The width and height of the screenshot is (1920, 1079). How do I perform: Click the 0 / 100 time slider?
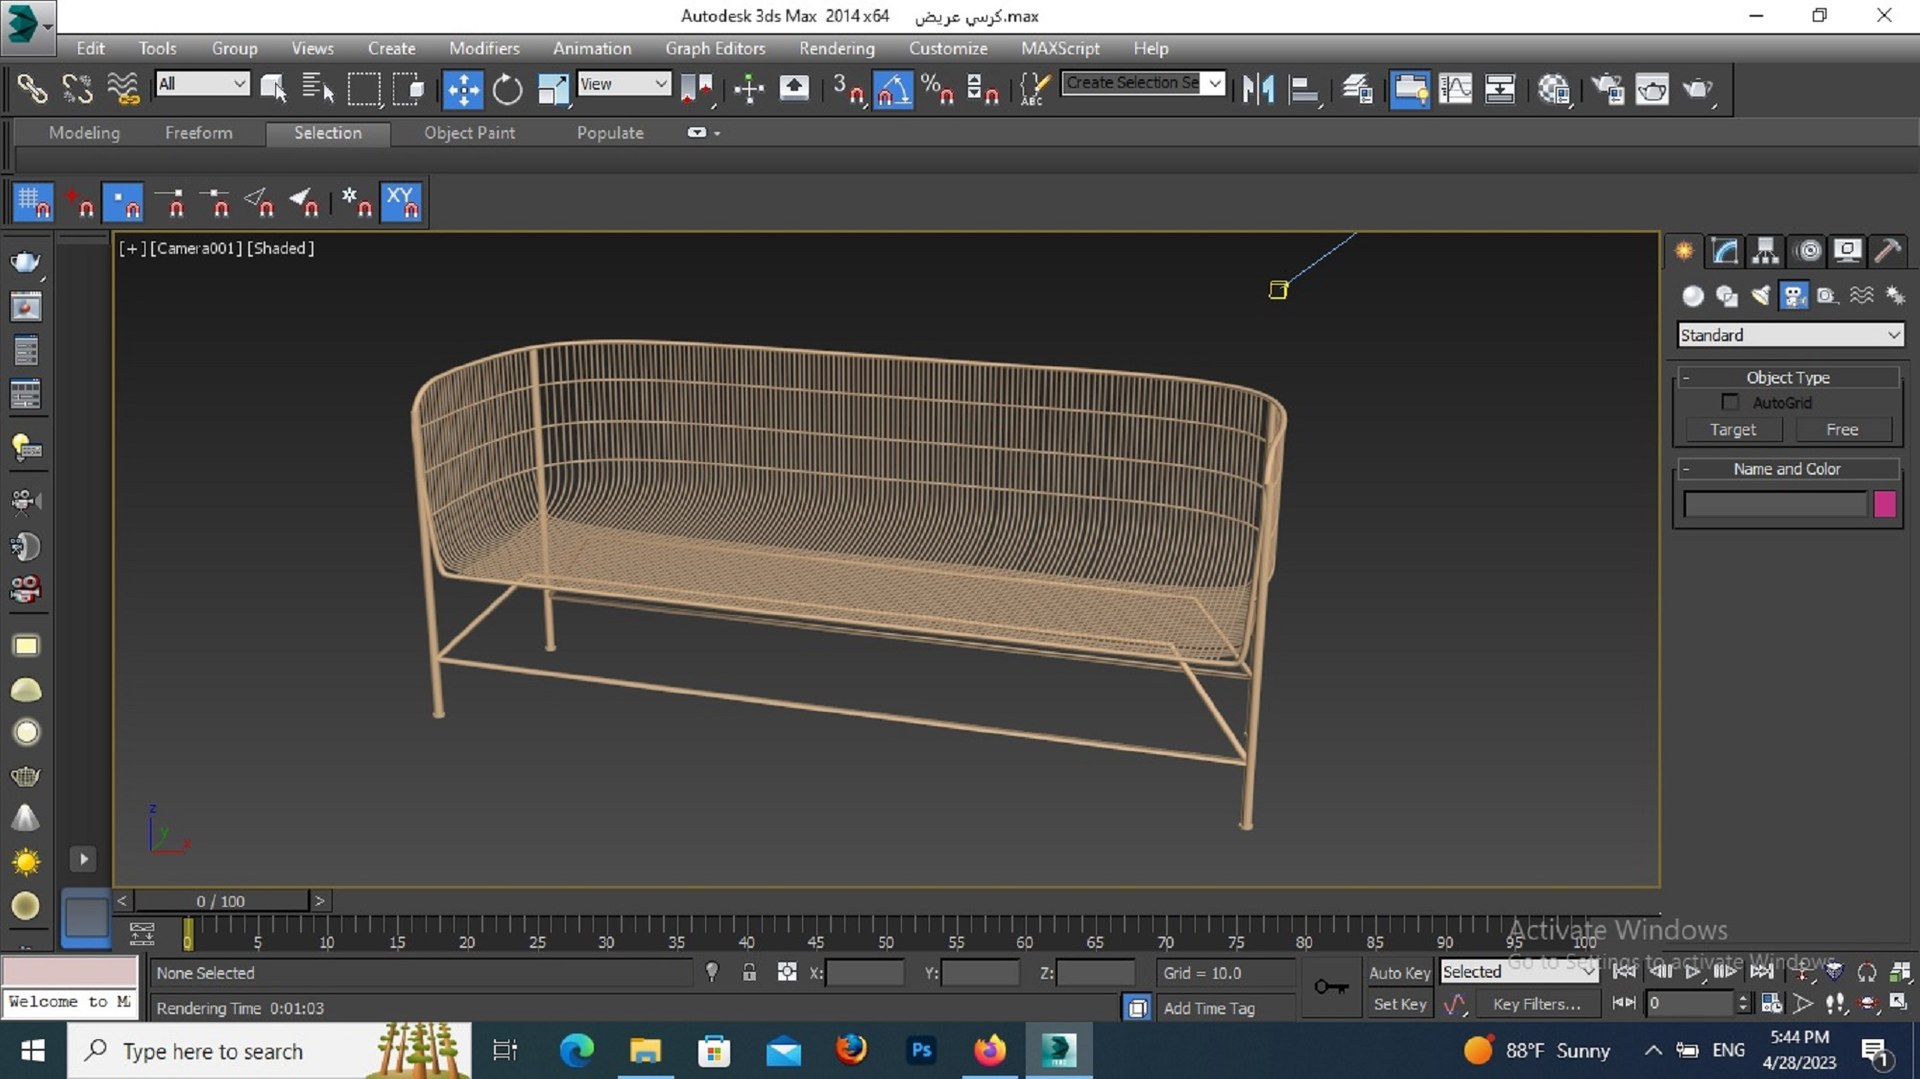click(x=221, y=901)
